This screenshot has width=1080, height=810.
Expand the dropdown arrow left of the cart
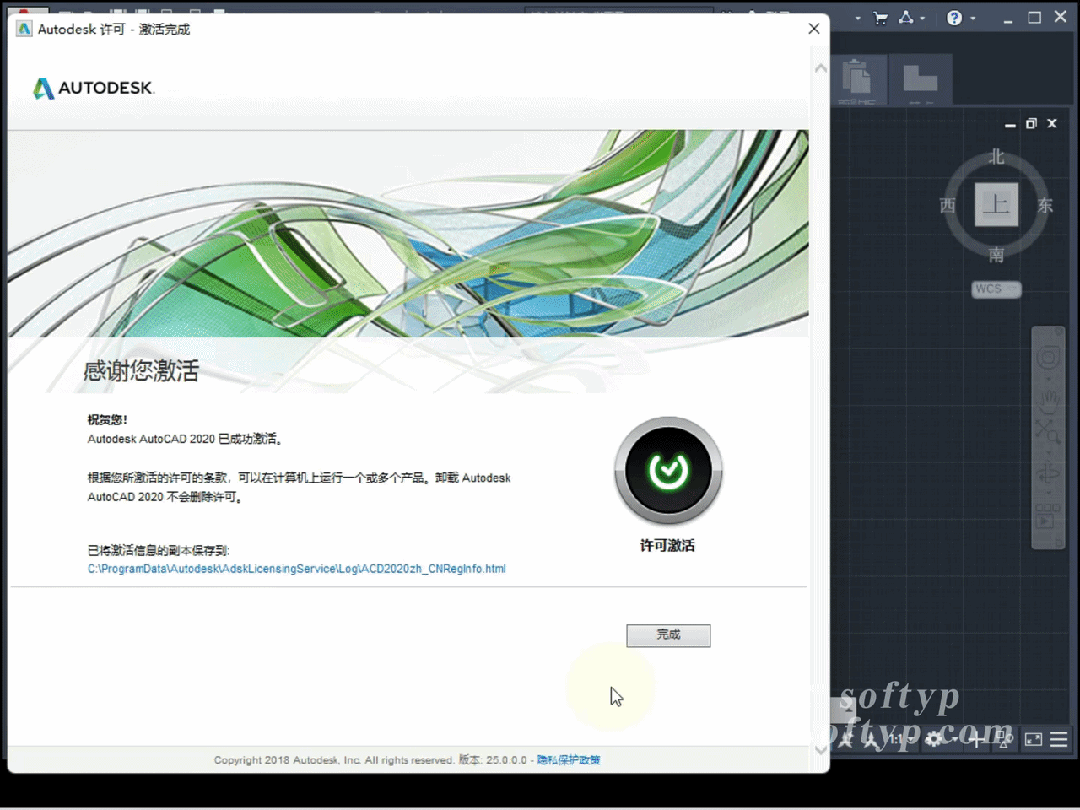pos(858,19)
